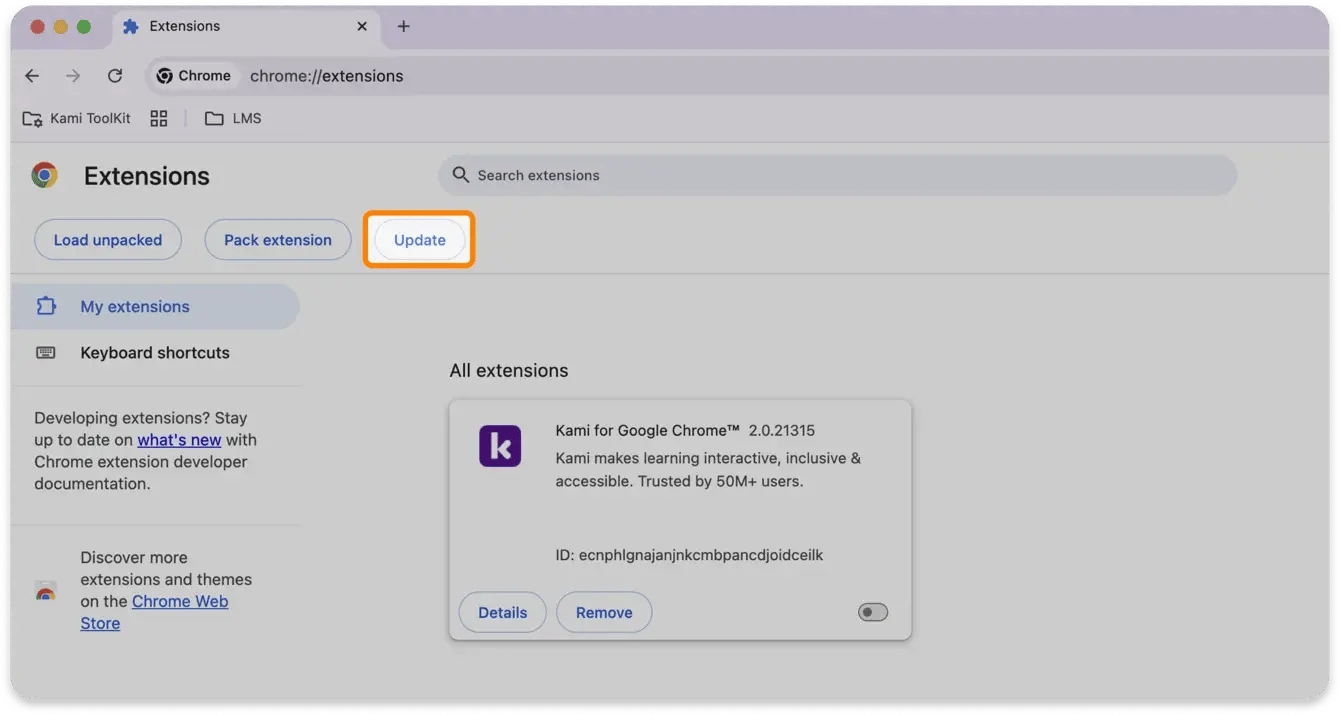Click the Pack extension button

(x=278, y=240)
